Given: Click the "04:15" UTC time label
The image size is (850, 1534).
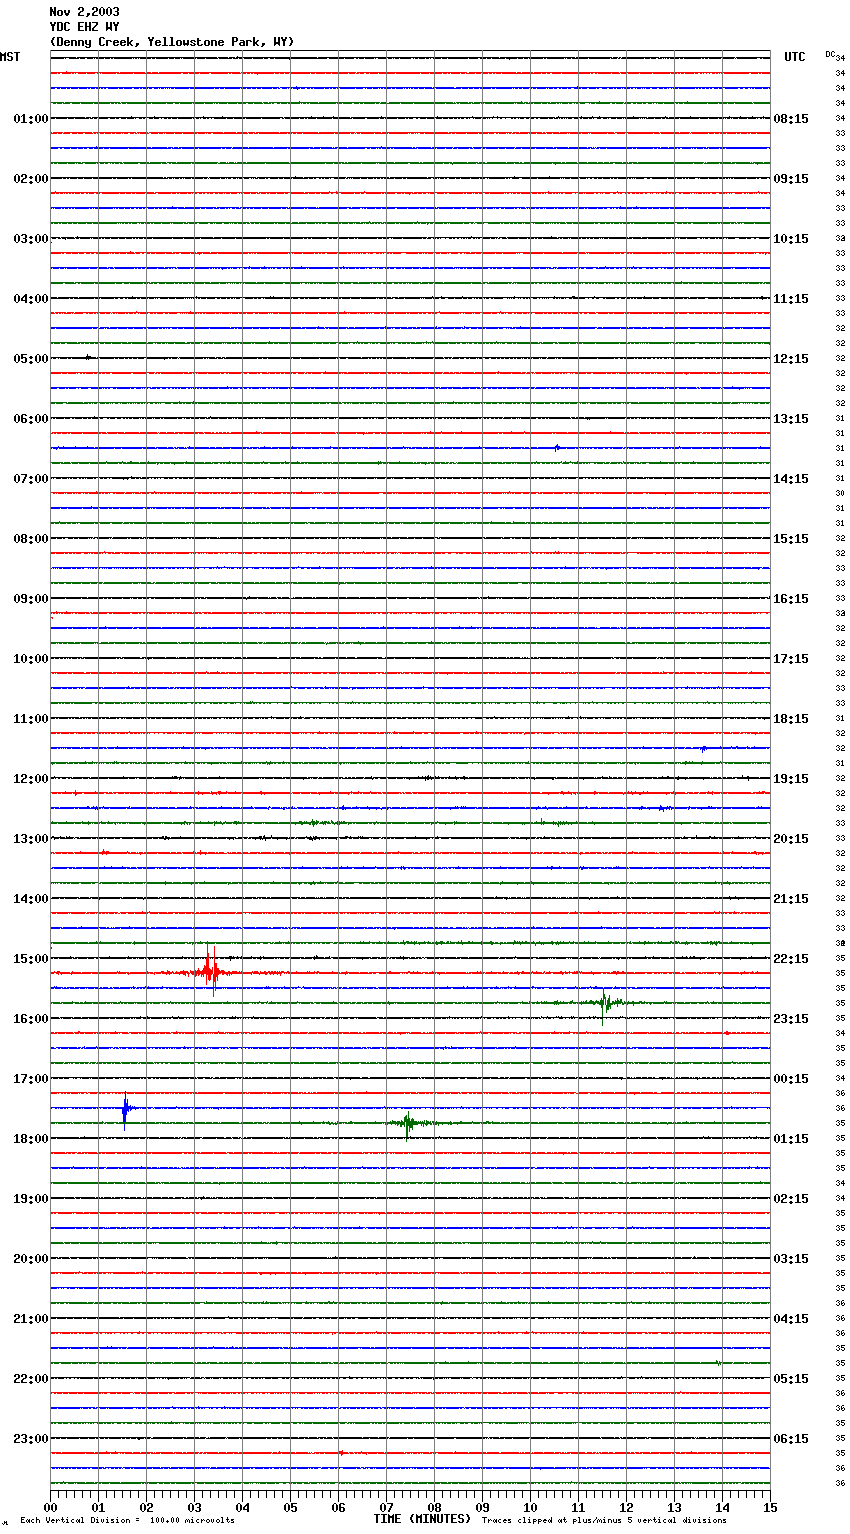Looking at the screenshot, I should pyautogui.click(x=791, y=1319).
